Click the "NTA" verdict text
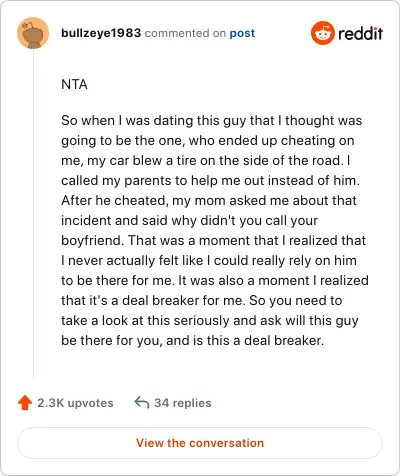 tap(74, 84)
